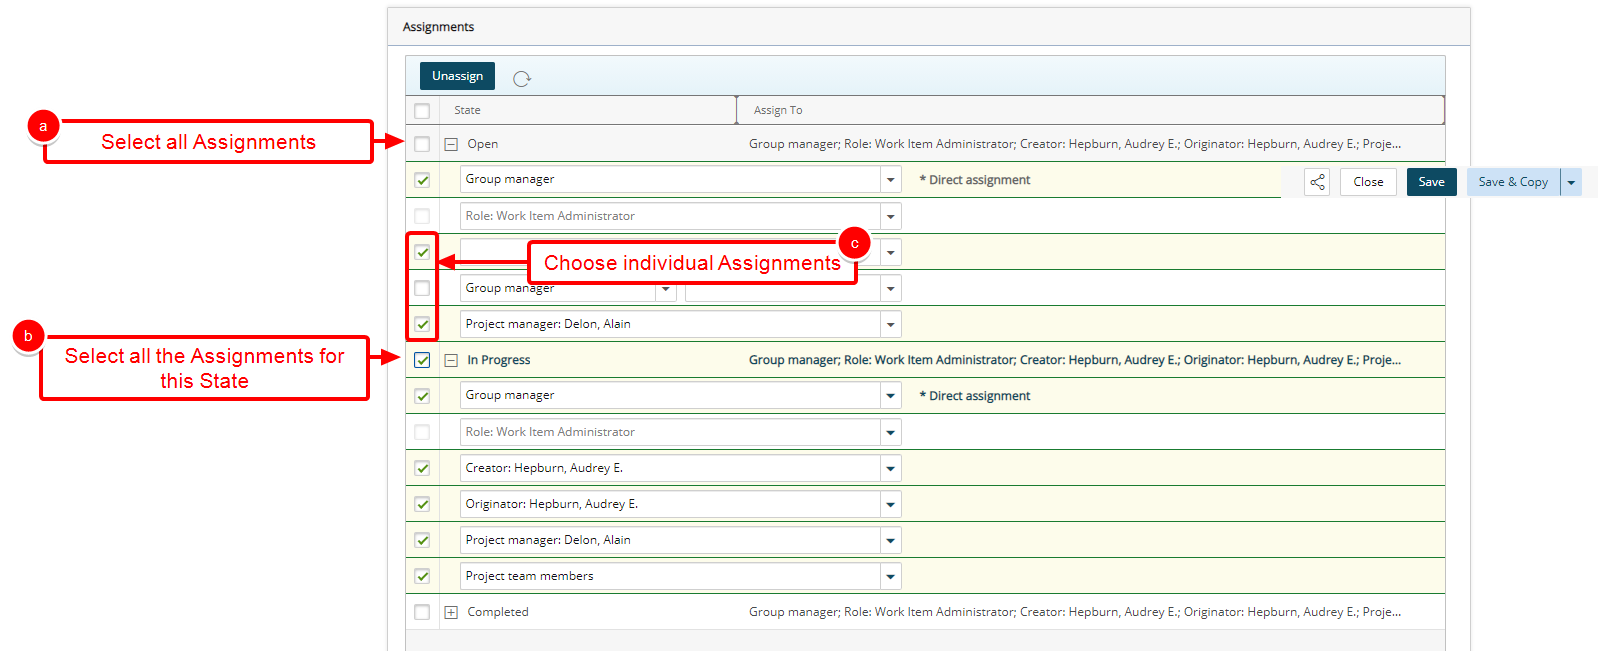Open Project manager: Delon, Alain dropdown under Open
The height and width of the screenshot is (651, 1610).
coord(890,324)
